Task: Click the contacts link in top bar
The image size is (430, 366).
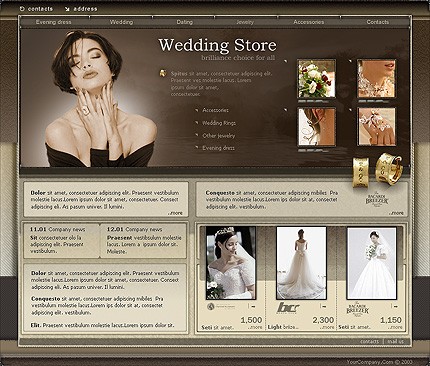Action: (40, 9)
